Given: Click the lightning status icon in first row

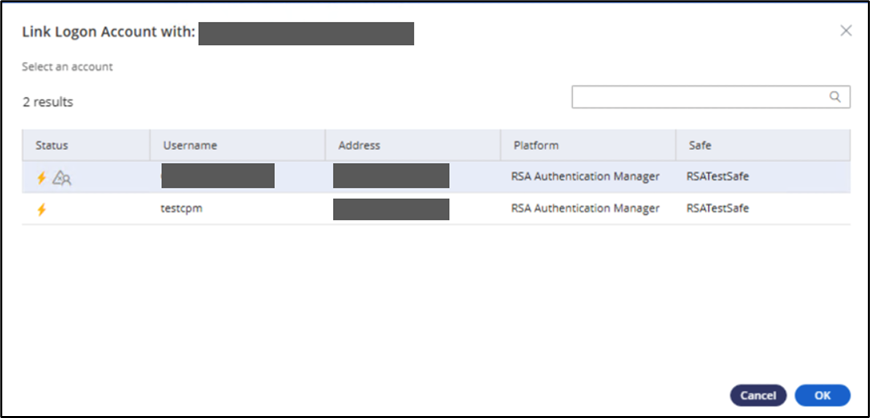Looking at the screenshot, I should click(42, 178).
